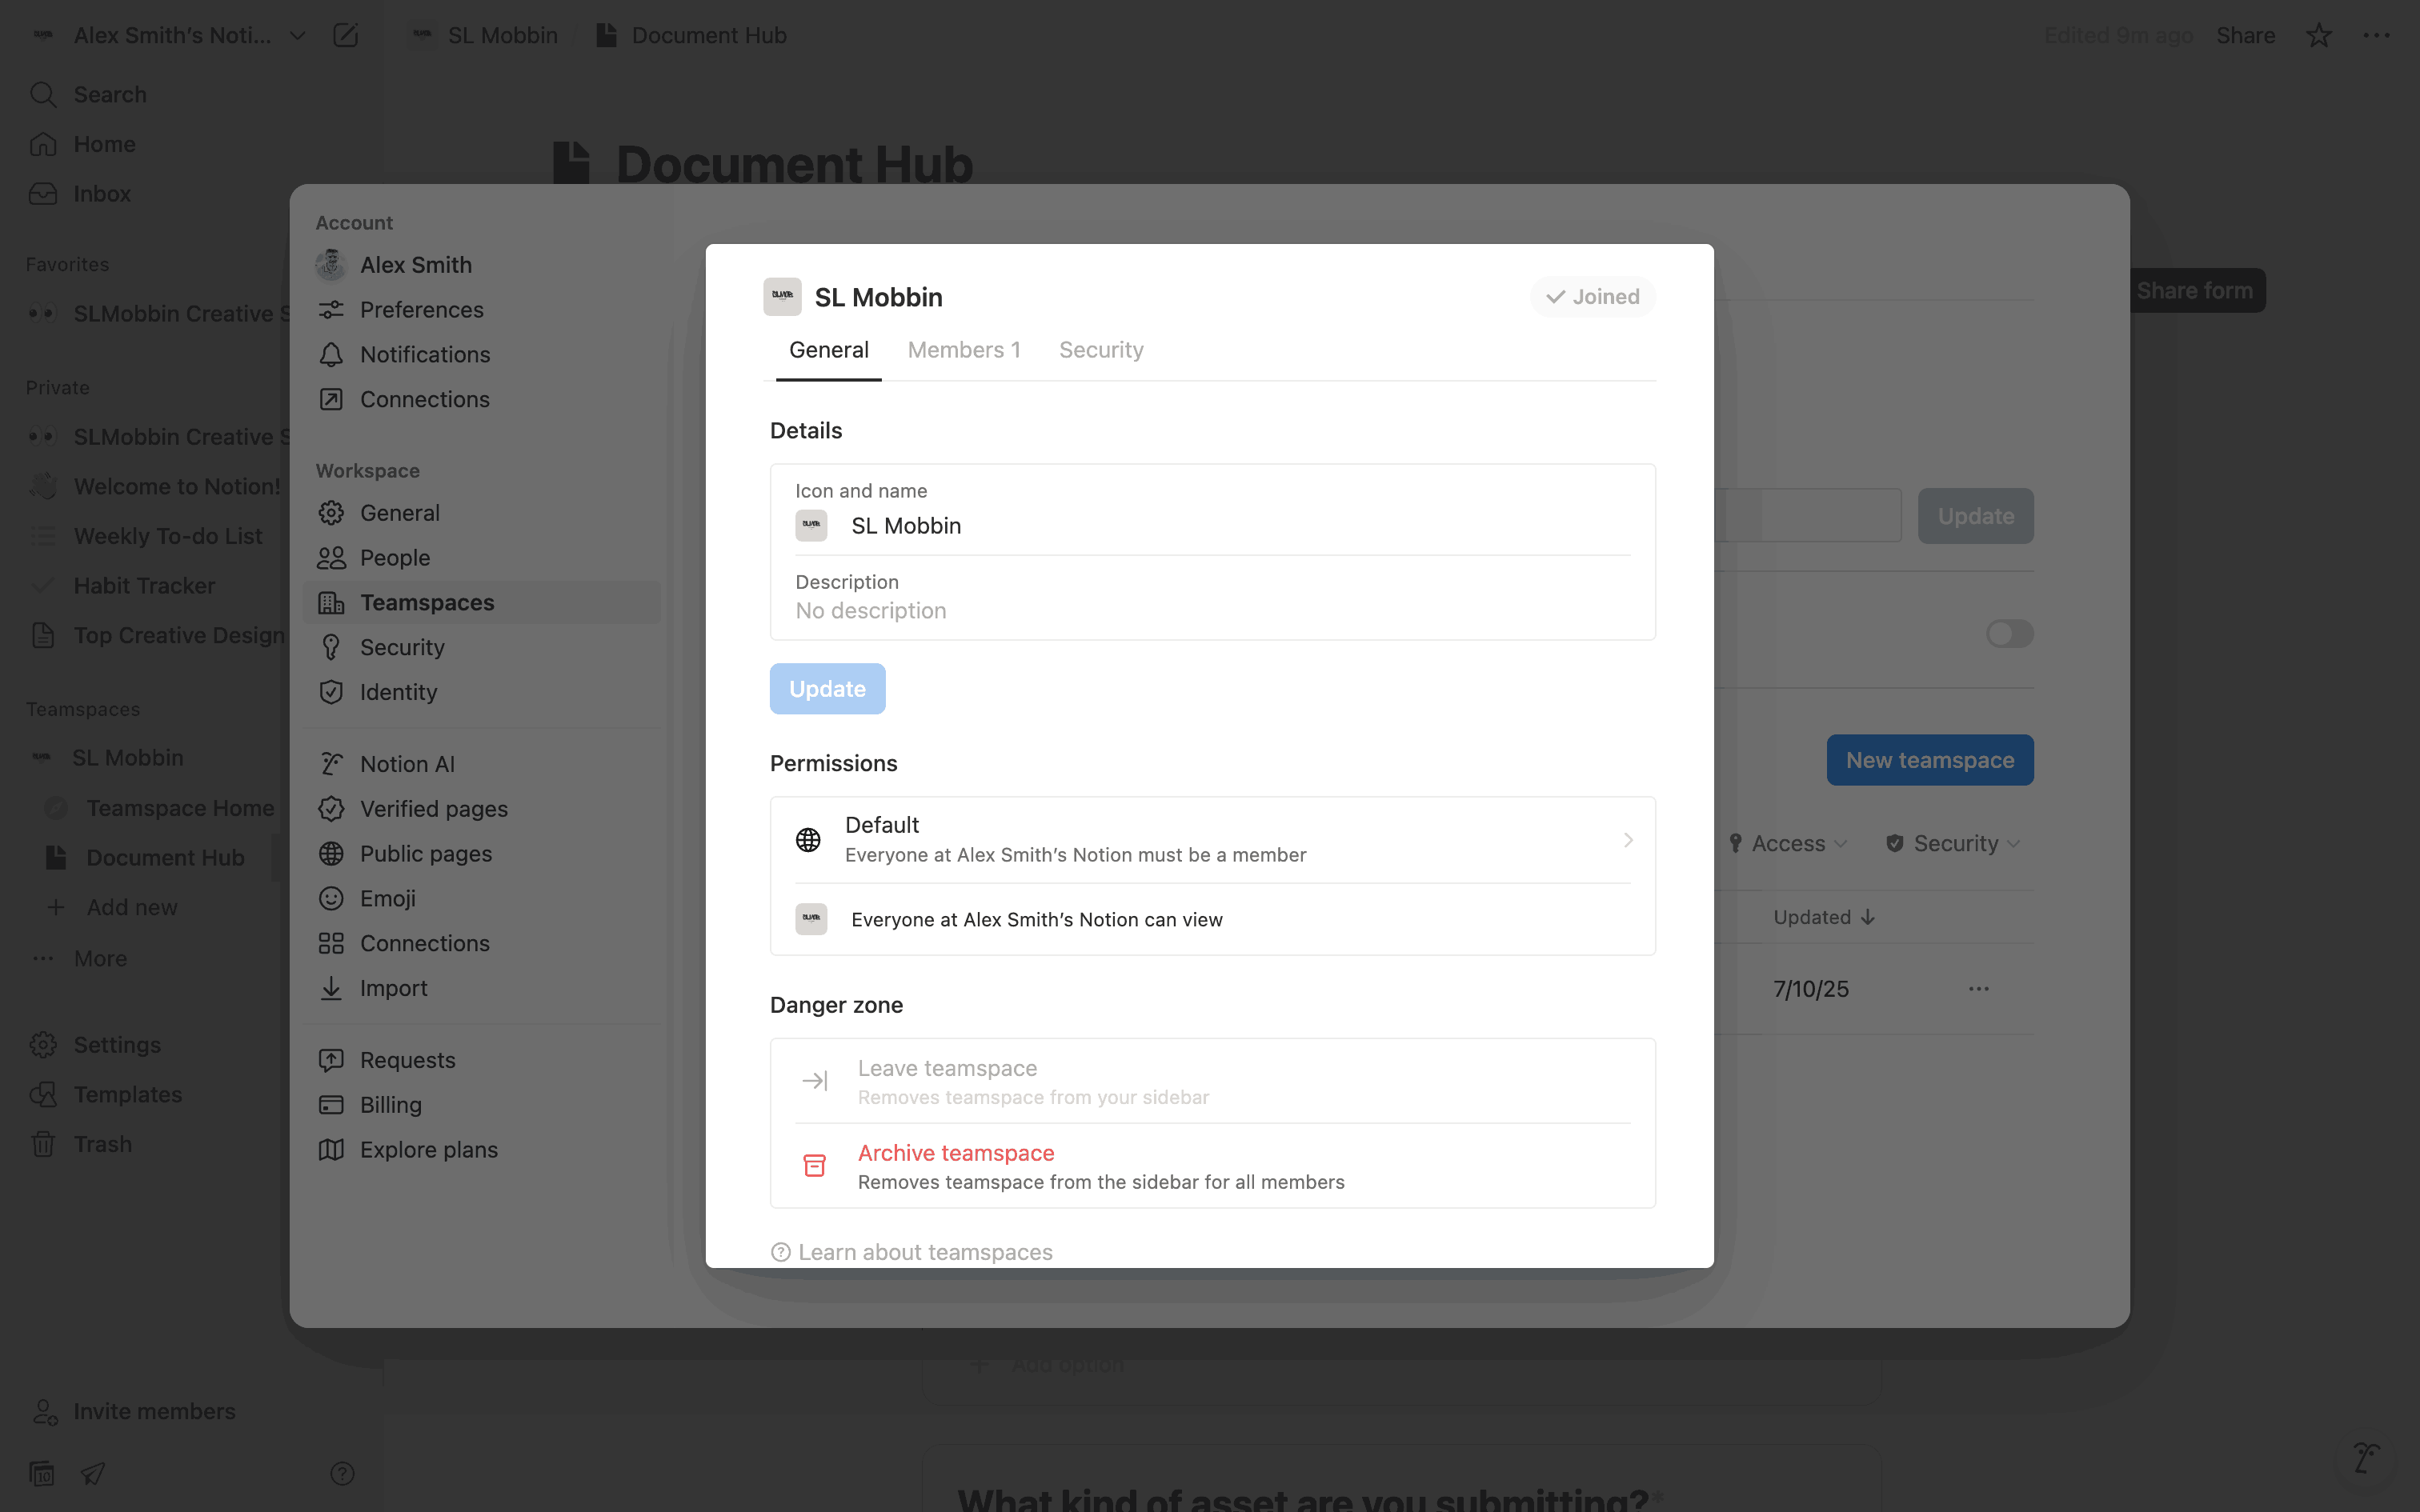
Task: Click the Joined membership toggle button
Action: coord(1592,297)
